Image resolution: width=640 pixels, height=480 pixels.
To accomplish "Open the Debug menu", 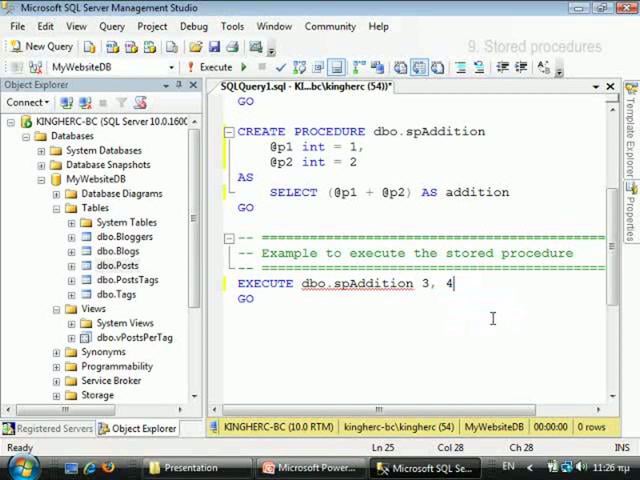I will pyautogui.click(x=194, y=27).
